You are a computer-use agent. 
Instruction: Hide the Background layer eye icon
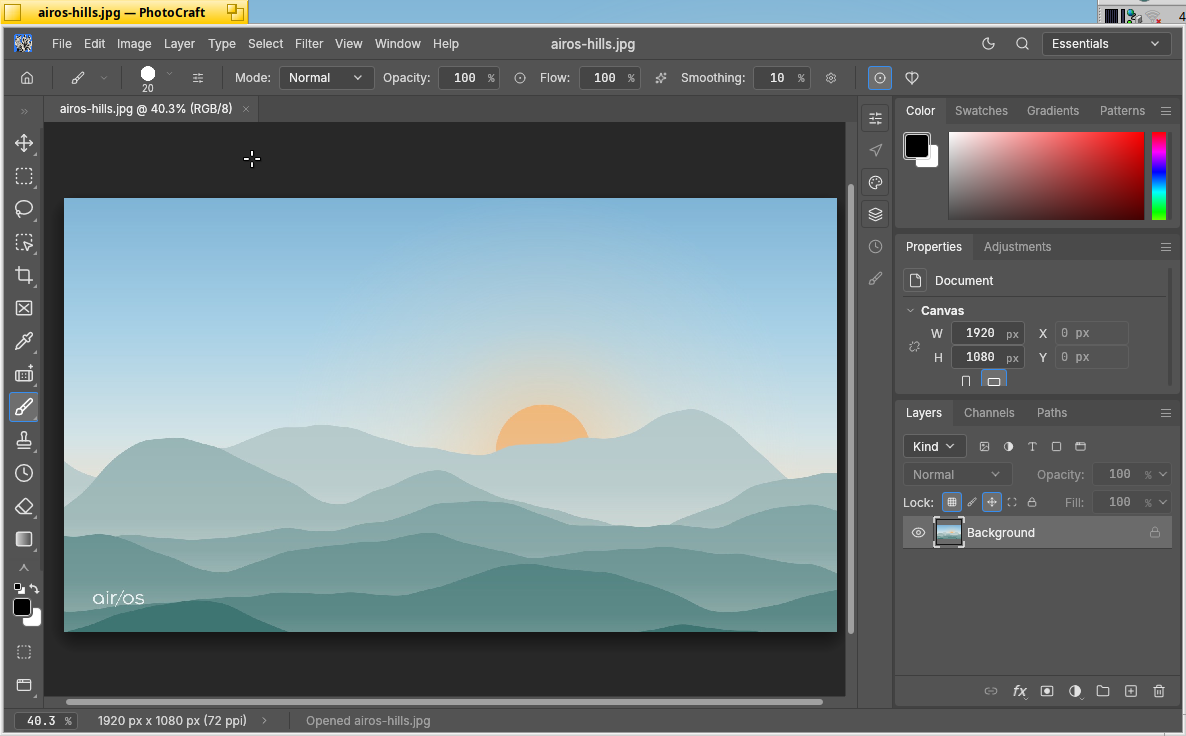pos(918,533)
